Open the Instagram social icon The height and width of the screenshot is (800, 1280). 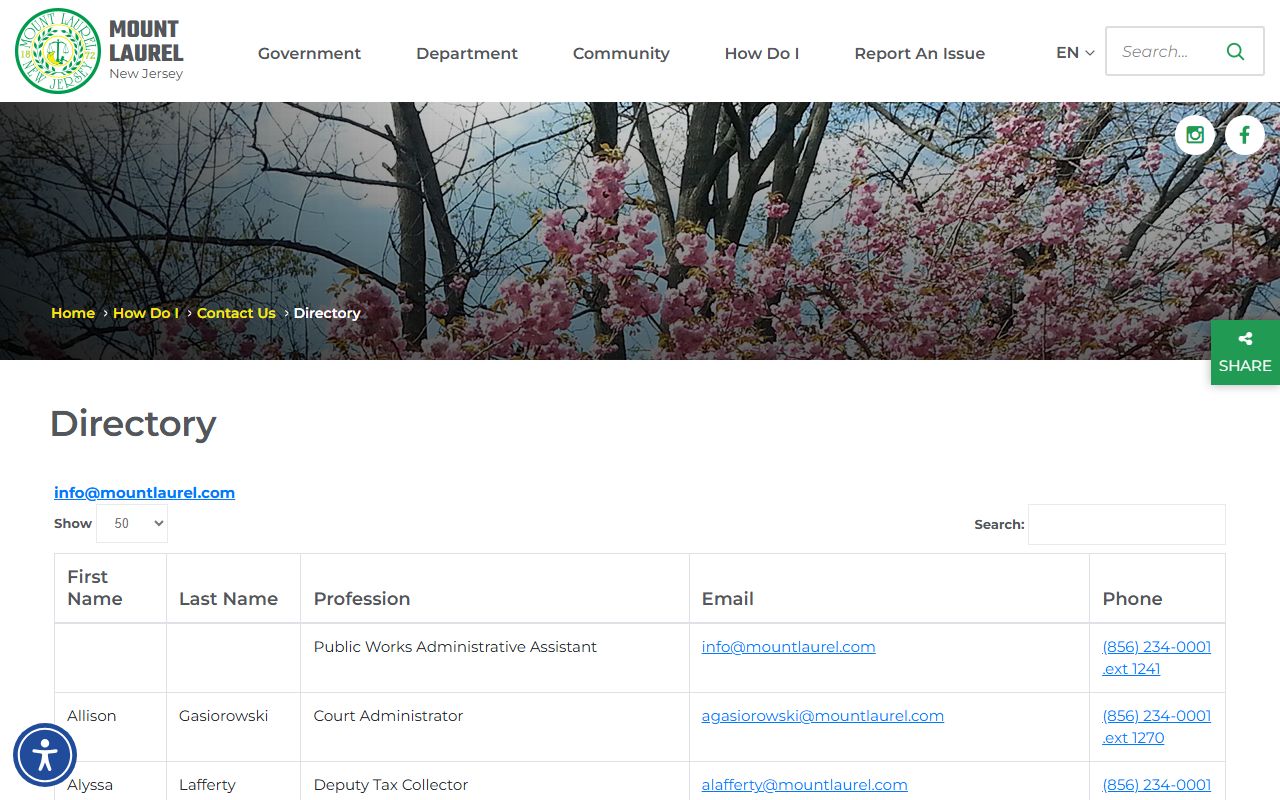tap(1194, 134)
